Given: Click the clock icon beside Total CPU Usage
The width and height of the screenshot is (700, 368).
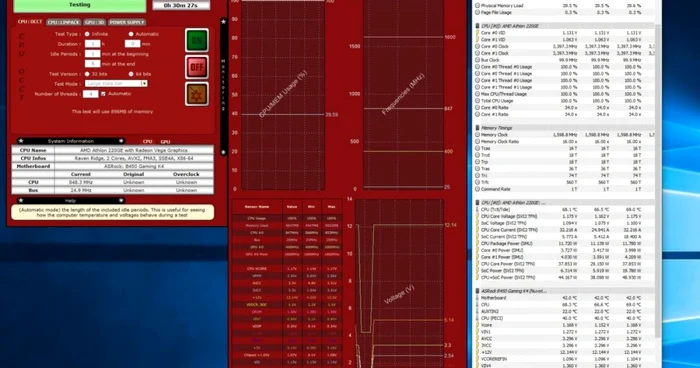Looking at the screenshot, I should (477, 101).
